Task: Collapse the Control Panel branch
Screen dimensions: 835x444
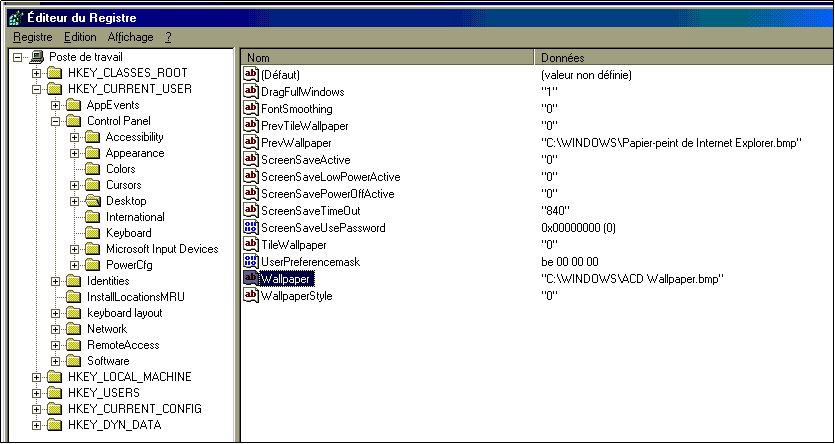Action: tap(55, 121)
